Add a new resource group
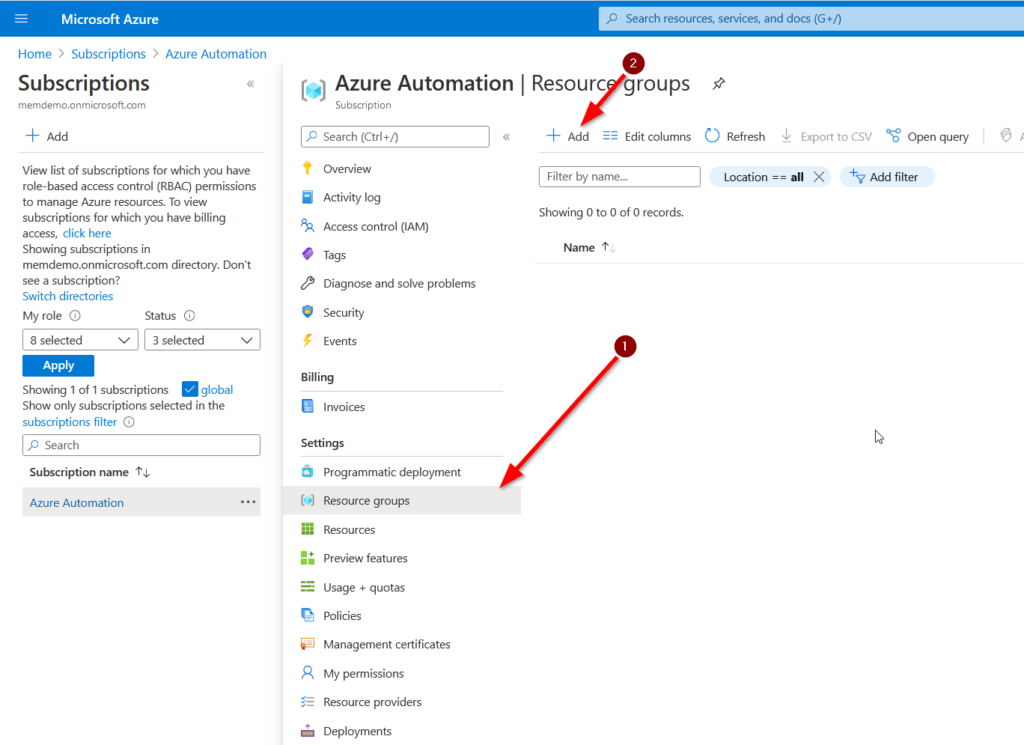The image size is (1024, 745). point(568,136)
